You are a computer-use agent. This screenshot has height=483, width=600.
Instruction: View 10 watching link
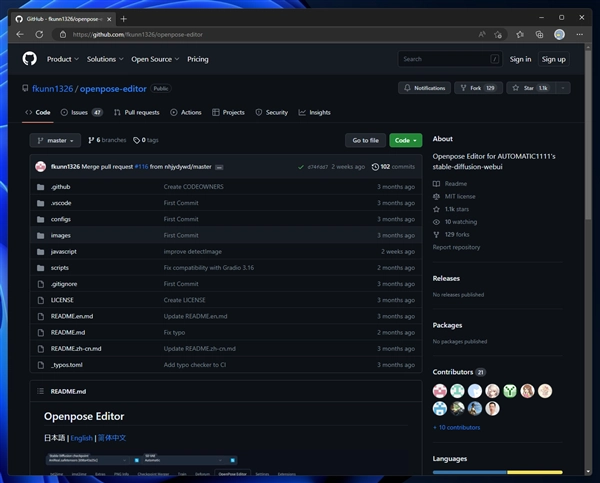[x=455, y=222]
